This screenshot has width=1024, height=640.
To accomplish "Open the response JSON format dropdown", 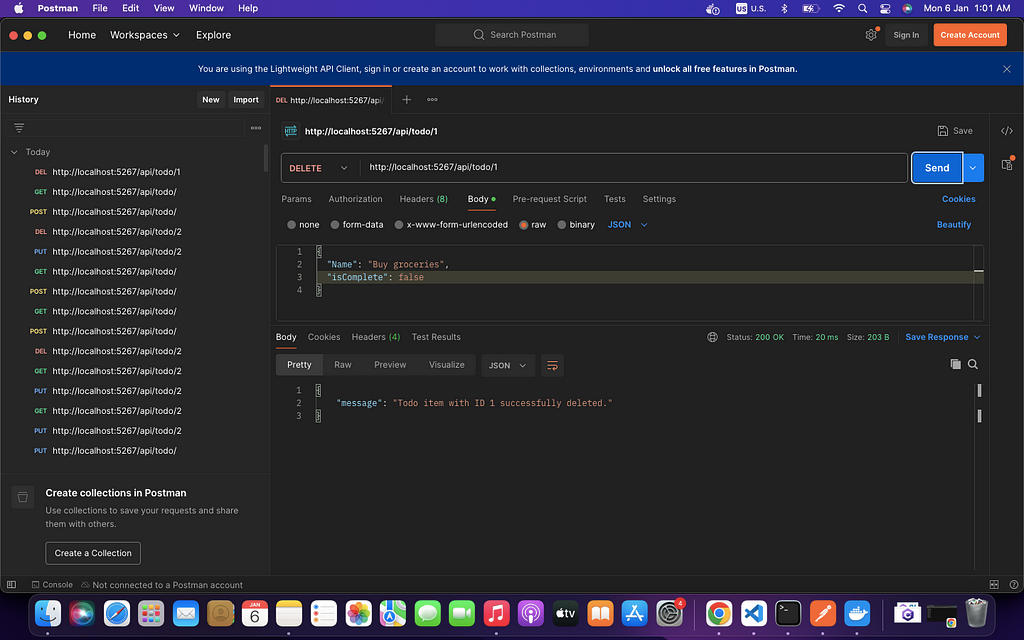I will (x=507, y=365).
